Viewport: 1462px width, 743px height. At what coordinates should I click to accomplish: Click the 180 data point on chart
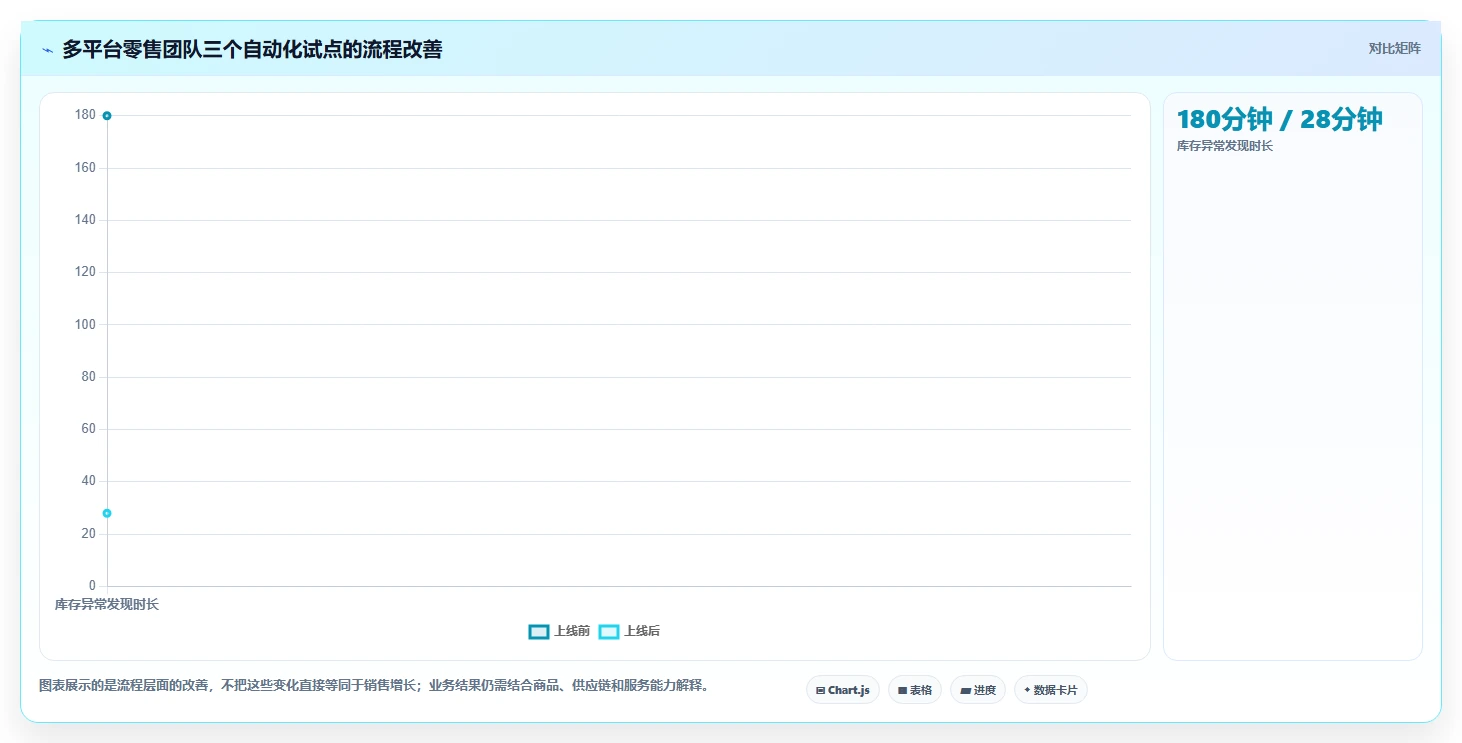(x=107, y=116)
